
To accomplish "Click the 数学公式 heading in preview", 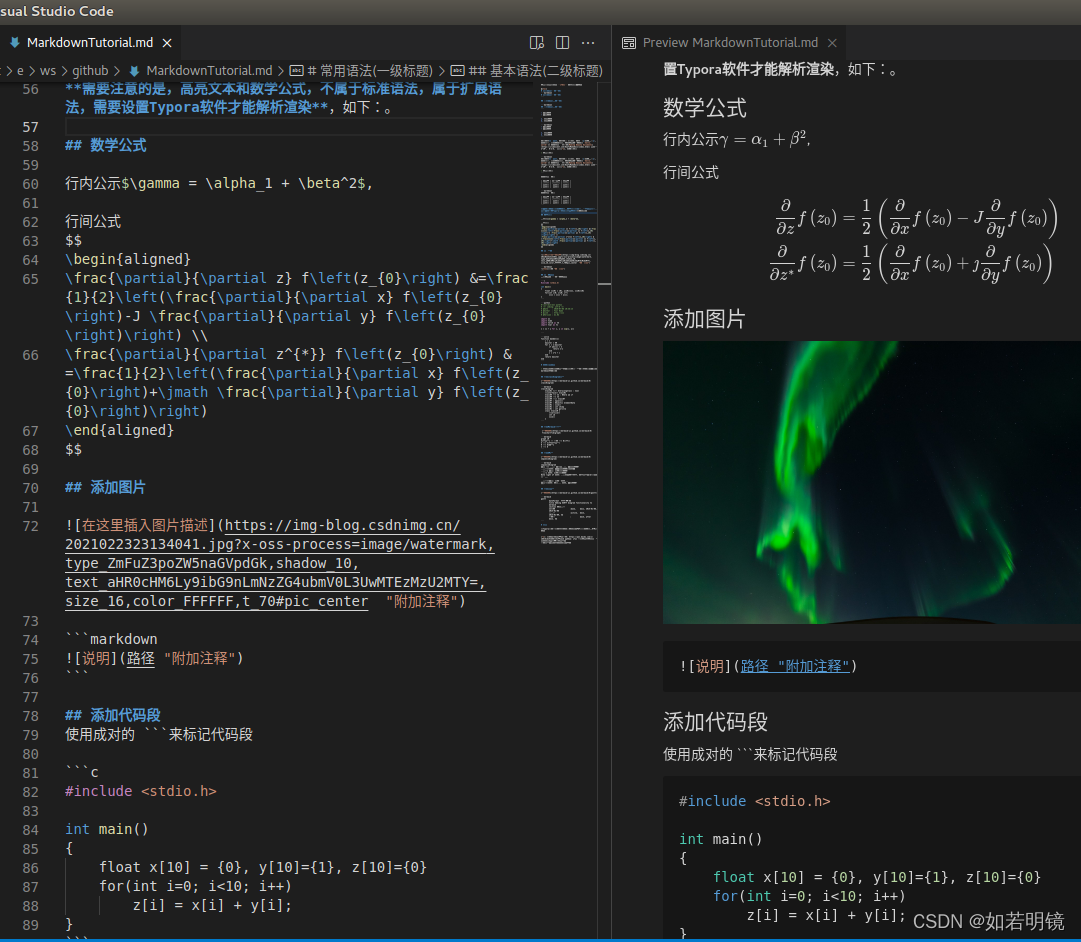I will tap(705, 108).
